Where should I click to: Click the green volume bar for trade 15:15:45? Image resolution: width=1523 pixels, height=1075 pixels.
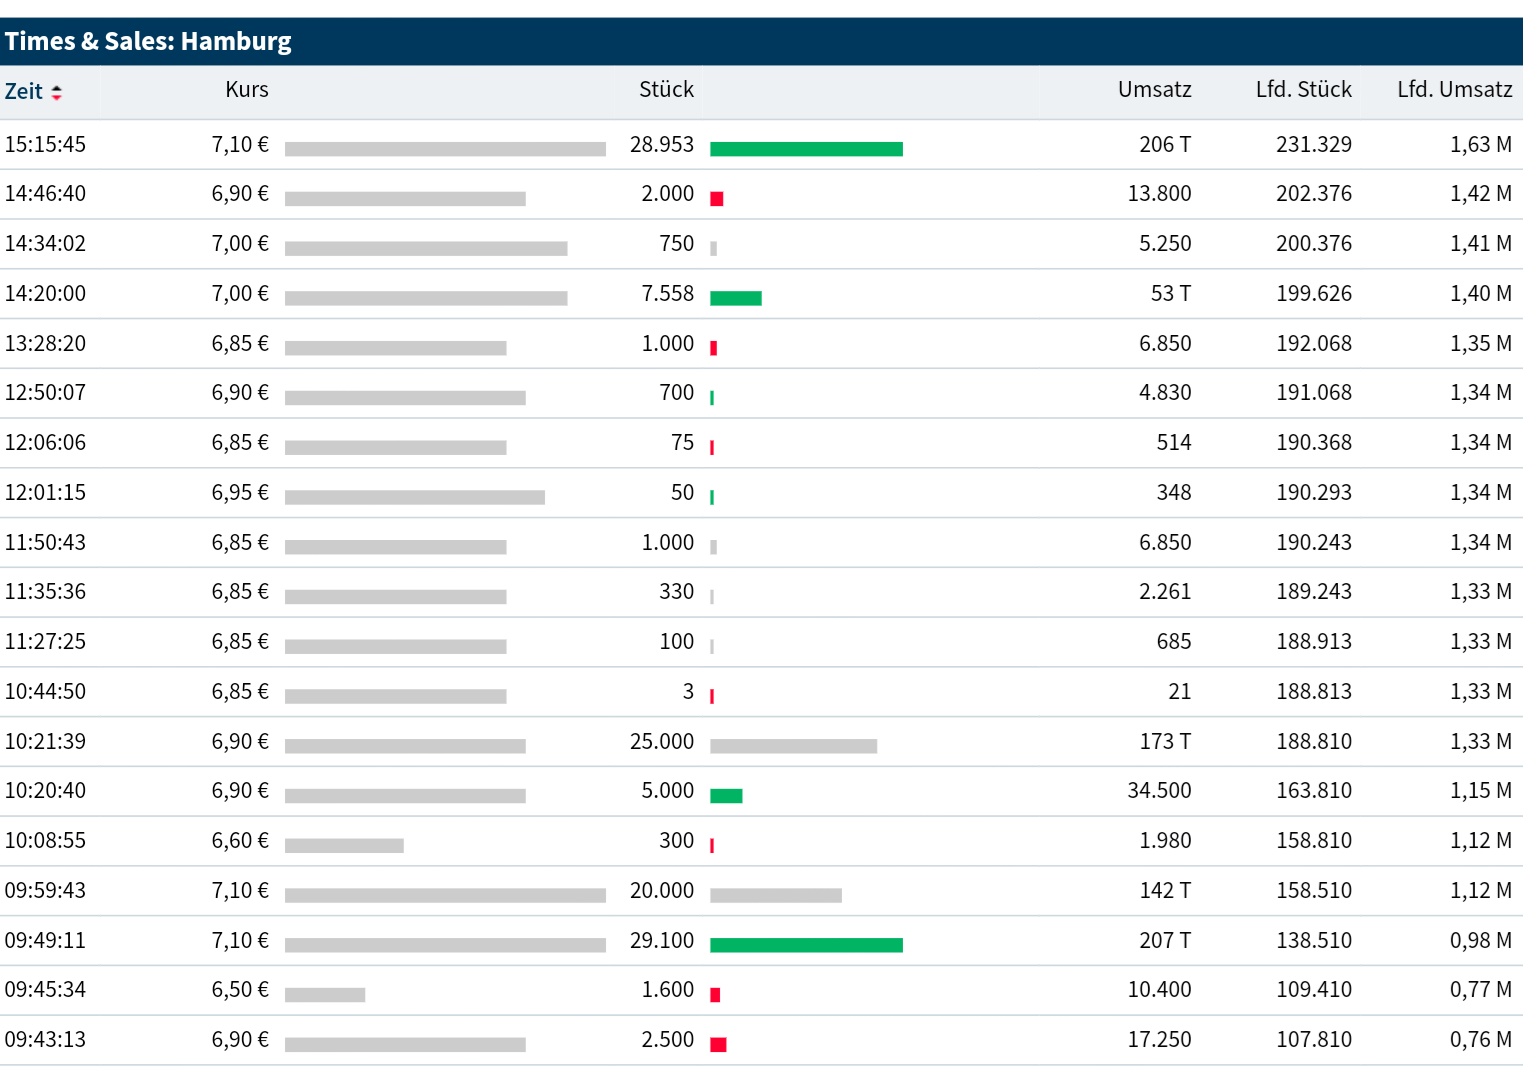click(x=805, y=147)
